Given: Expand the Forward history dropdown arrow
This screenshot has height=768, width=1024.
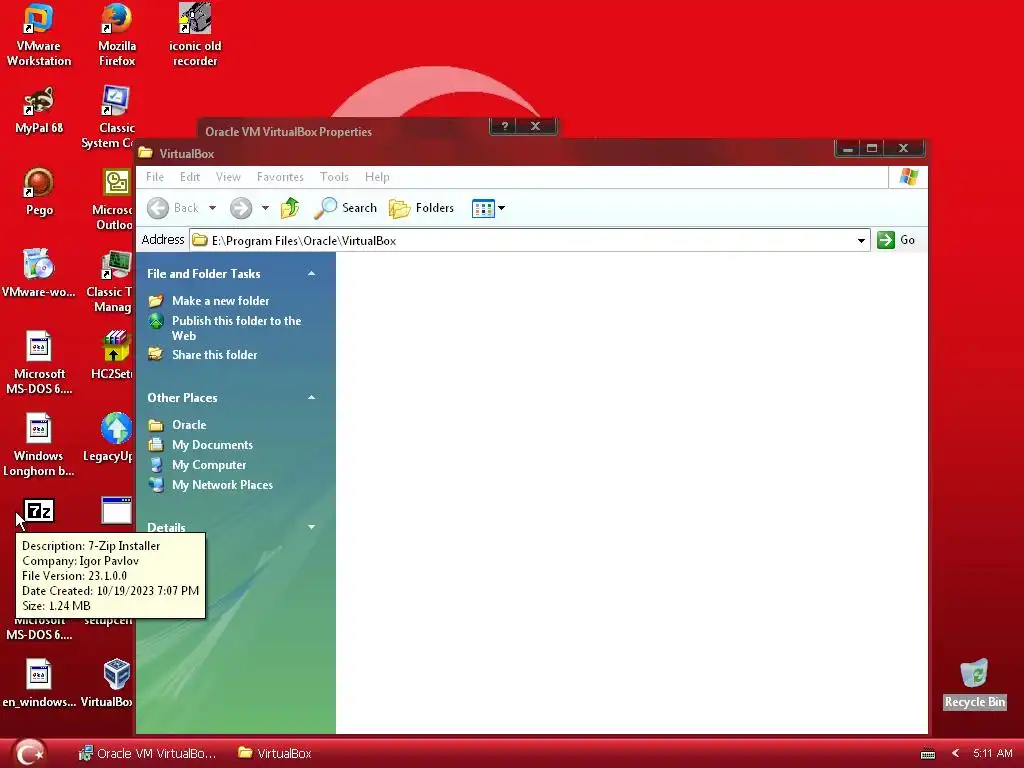Looking at the screenshot, I should coord(265,208).
